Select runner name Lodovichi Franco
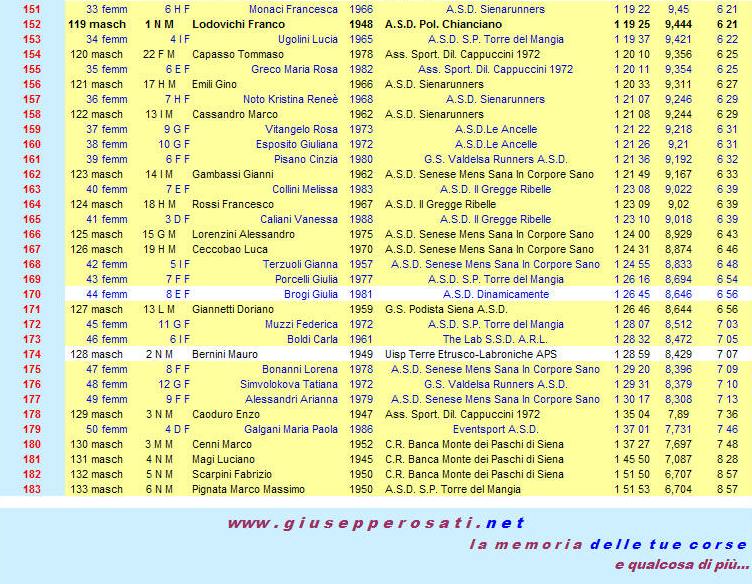 tap(238, 24)
